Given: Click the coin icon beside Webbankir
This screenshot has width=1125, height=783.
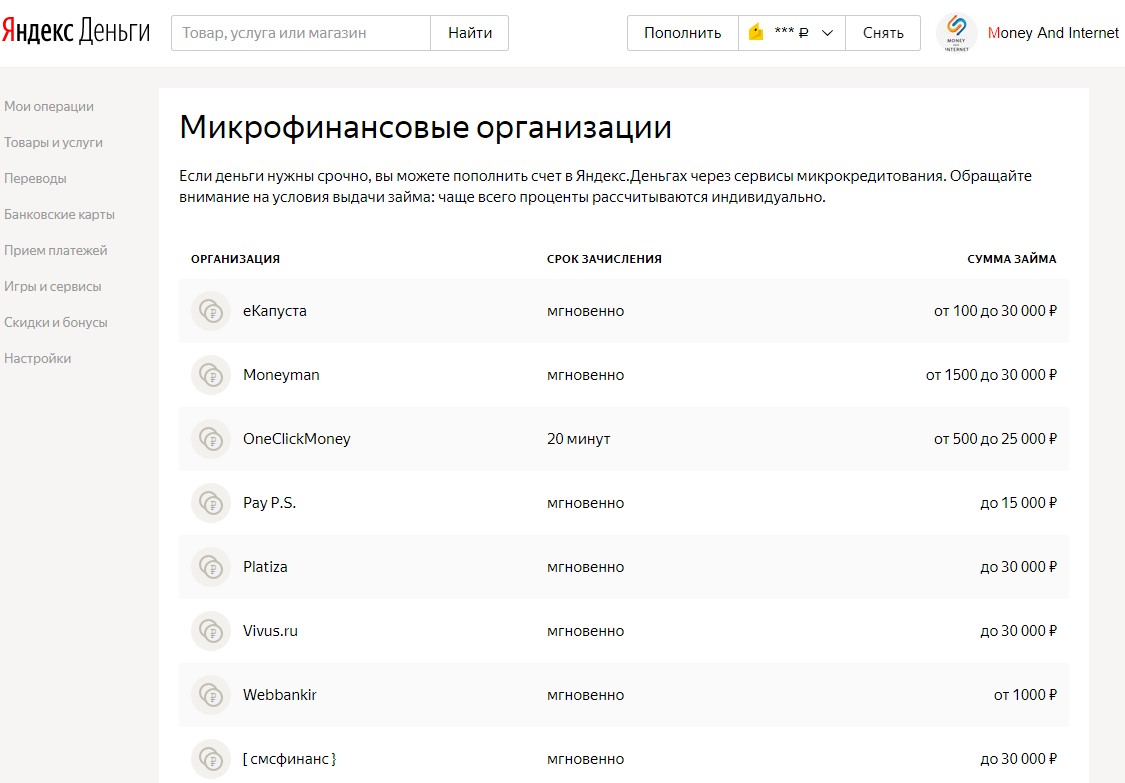Looking at the screenshot, I should pyautogui.click(x=211, y=695).
